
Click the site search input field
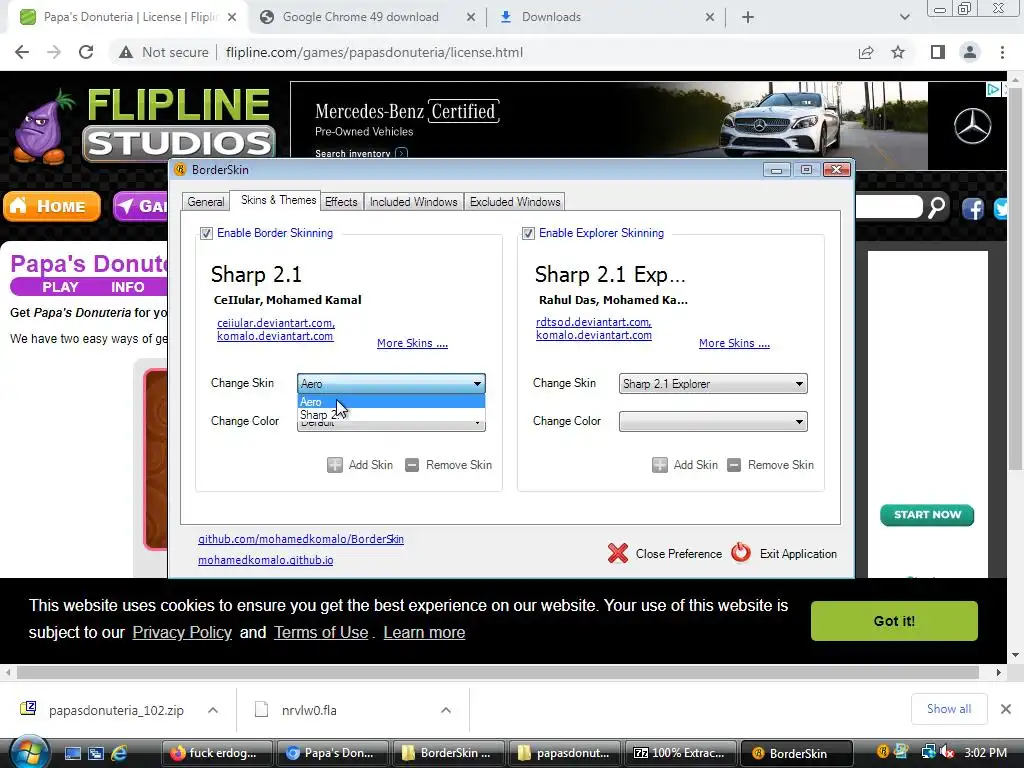point(888,208)
